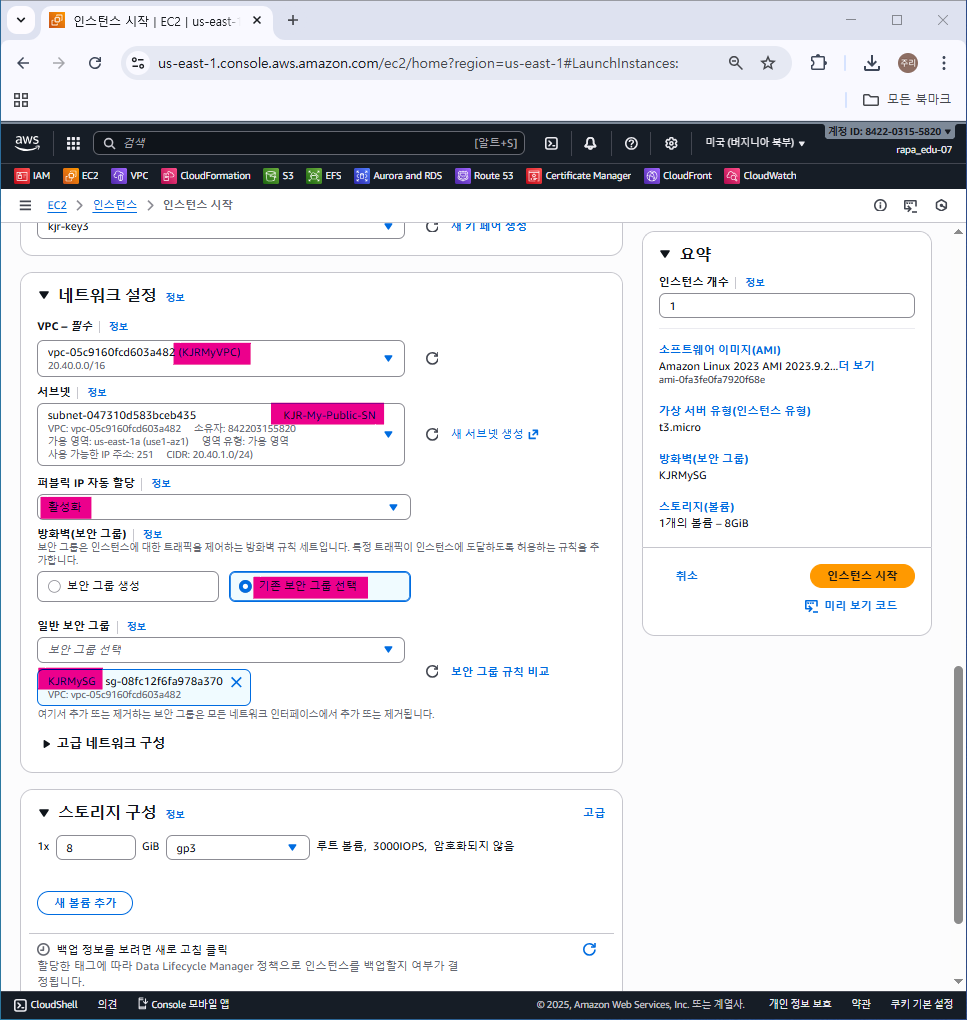
Task: Click '취소' to cancel launch
Action: (687, 576)
